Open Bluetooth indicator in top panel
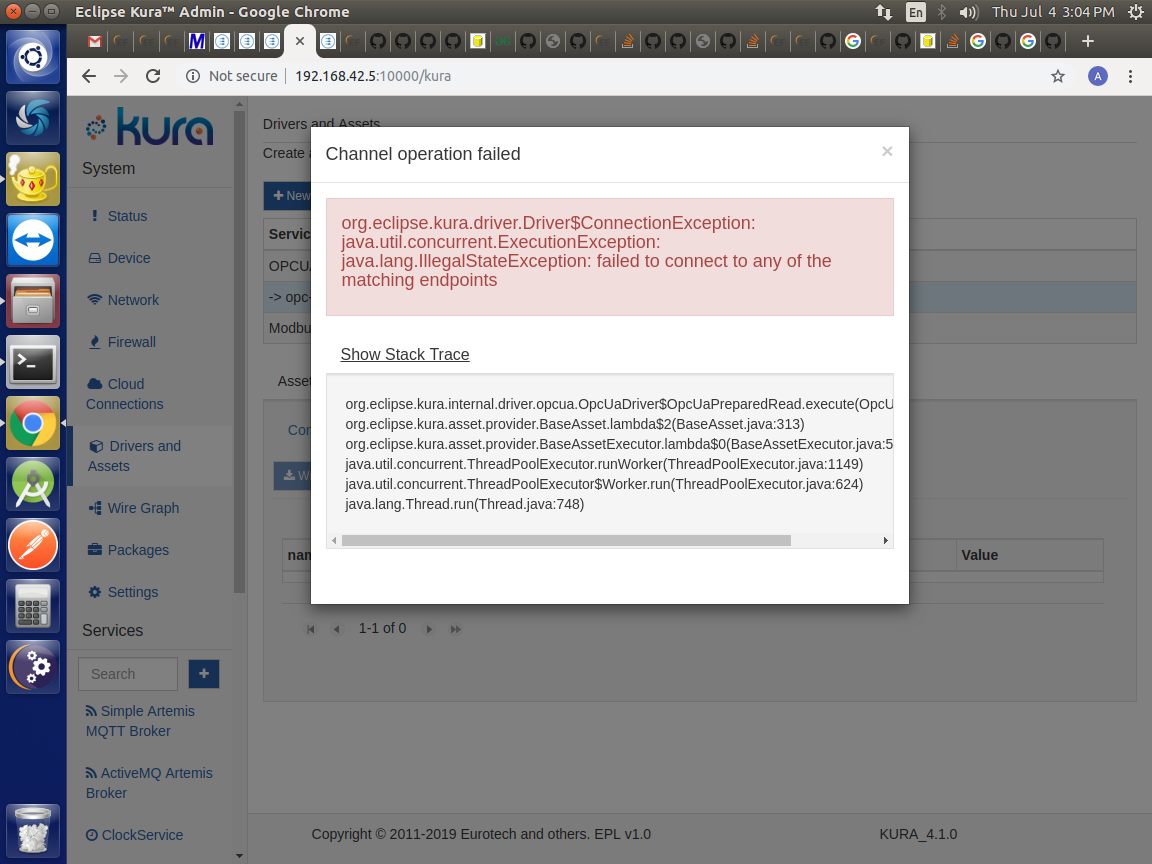Viewport: 1152px width, 864px height. tap(942, 12)
